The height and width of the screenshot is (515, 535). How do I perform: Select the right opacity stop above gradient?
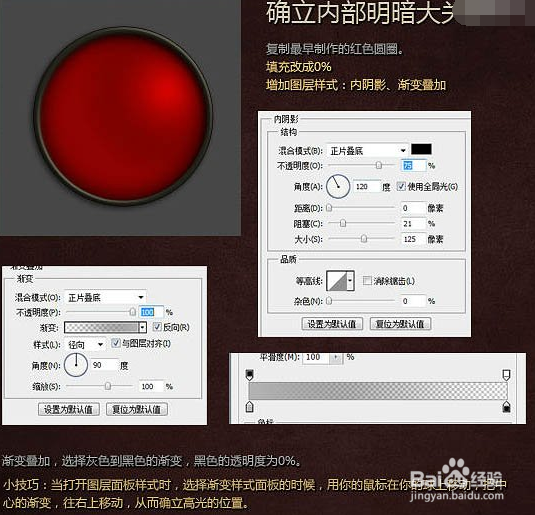[507, 375]
